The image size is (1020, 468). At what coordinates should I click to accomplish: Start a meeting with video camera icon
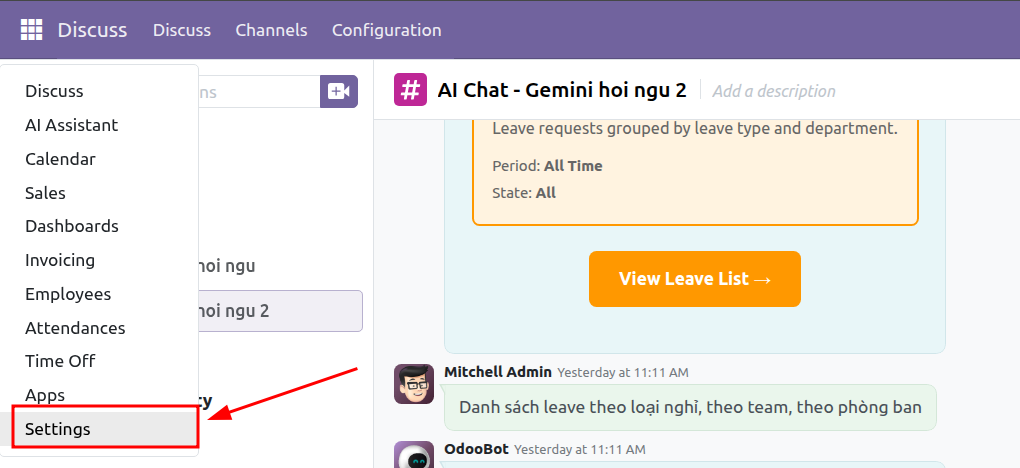(339, 91)
